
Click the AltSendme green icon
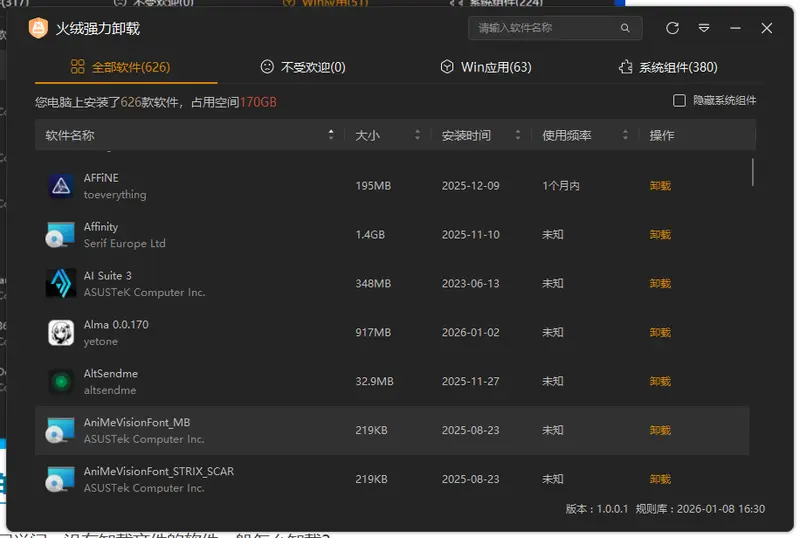61,381
